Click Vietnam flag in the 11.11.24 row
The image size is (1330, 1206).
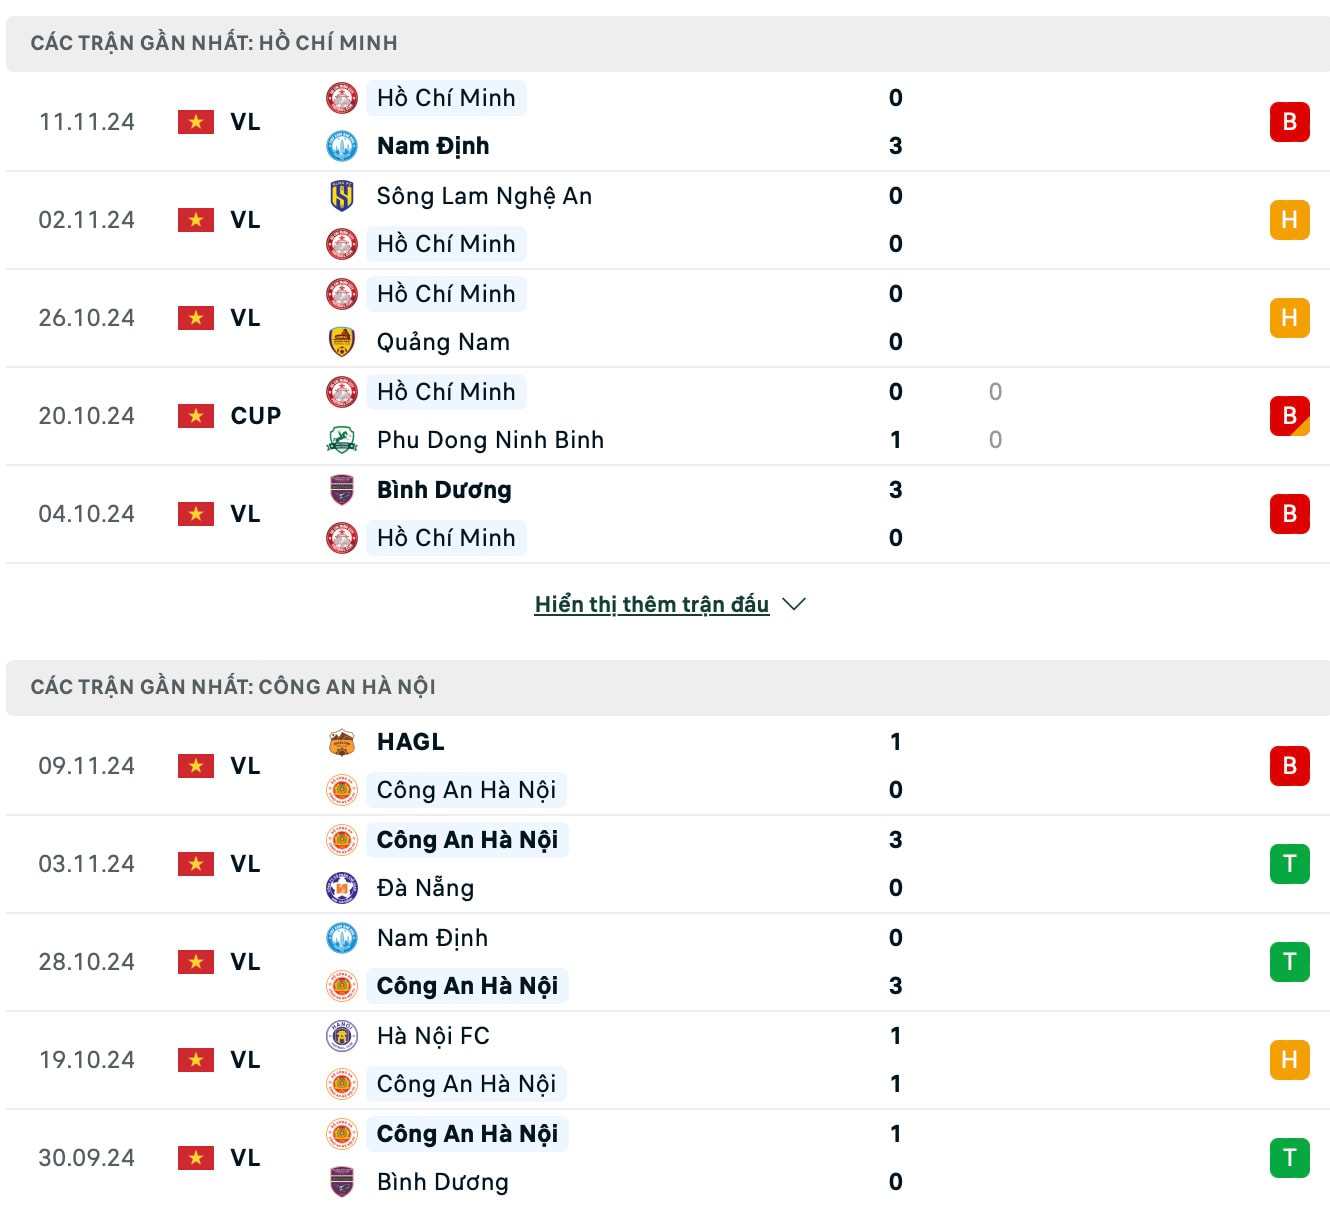click(196, 122)
